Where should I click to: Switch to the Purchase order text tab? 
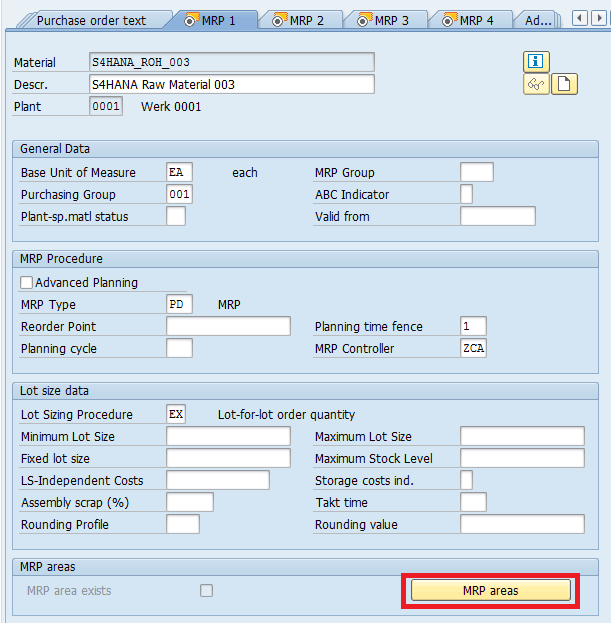[91, 20]
